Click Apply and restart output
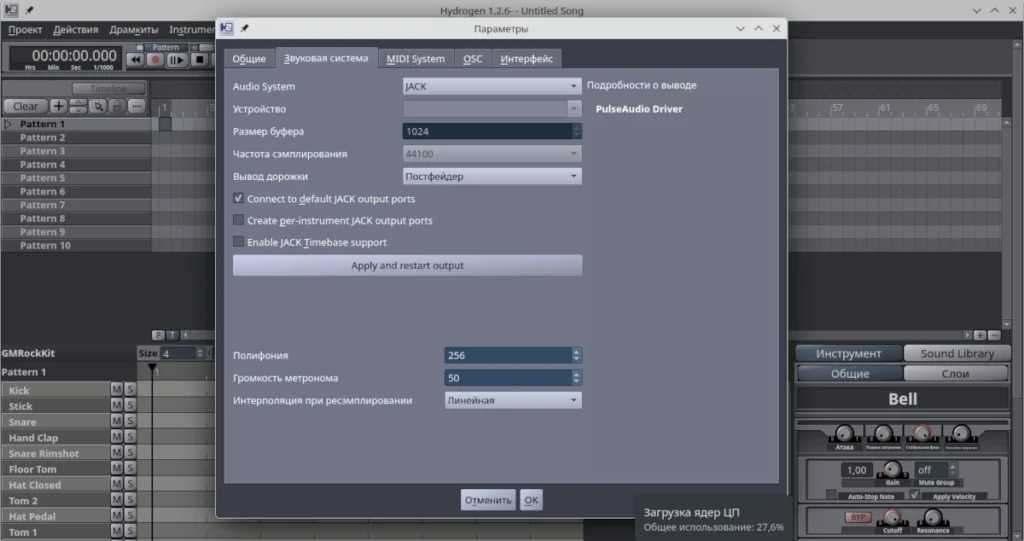 [408, 265]
